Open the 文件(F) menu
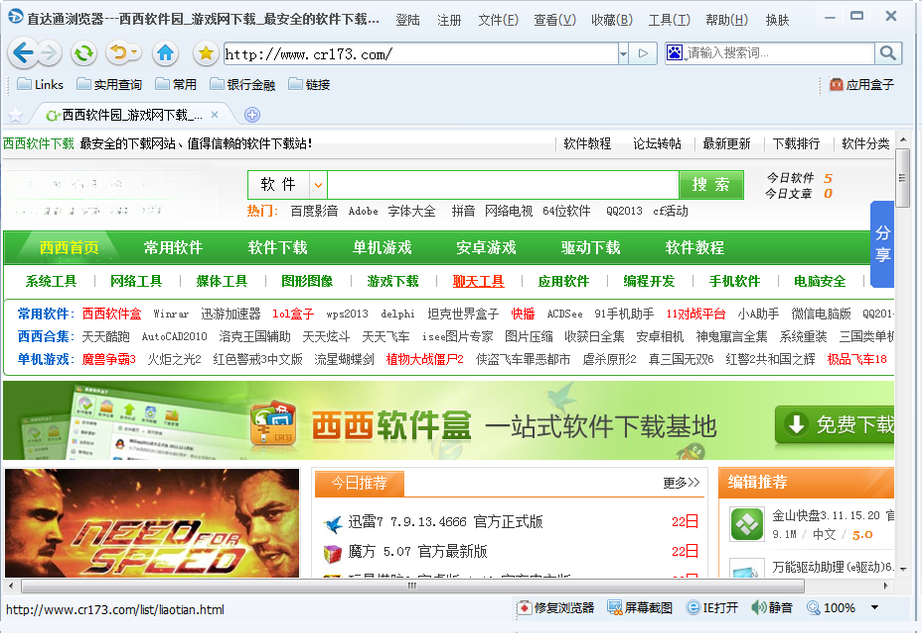 (498, 21)
